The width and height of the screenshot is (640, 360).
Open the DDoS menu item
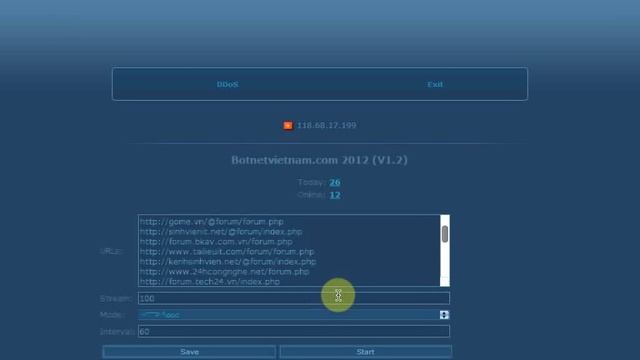click(x=227, y=84)
